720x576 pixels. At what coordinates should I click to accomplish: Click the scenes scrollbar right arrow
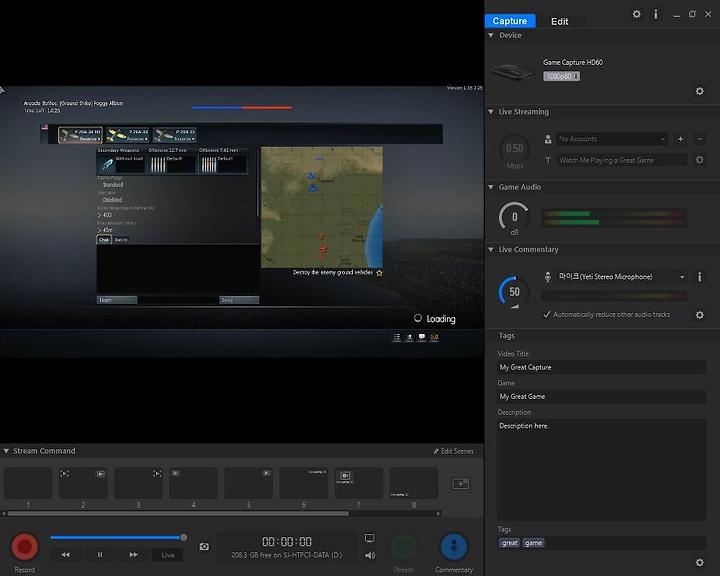(439, 514)
